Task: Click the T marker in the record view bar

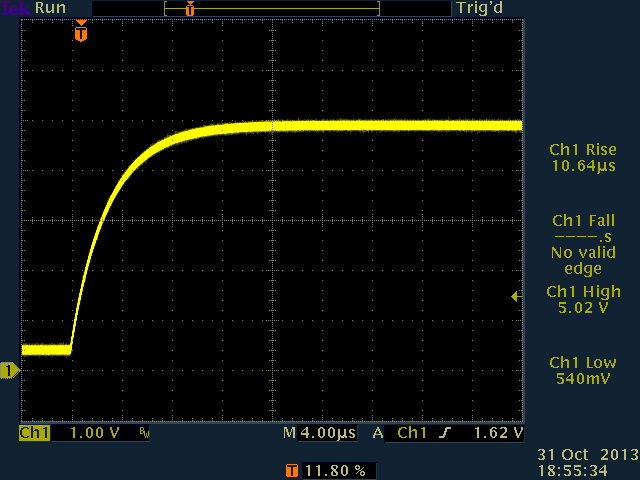Action: click(190, 8)
